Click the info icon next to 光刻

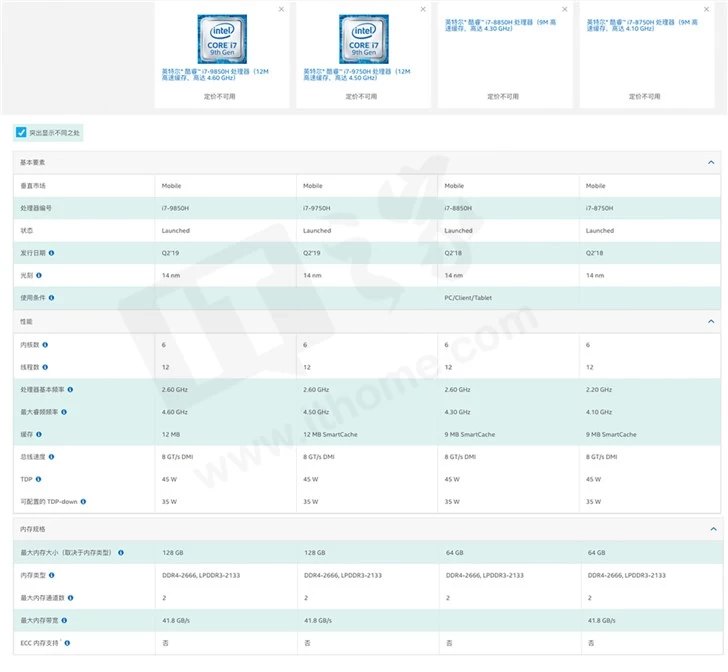coord(38,275)
